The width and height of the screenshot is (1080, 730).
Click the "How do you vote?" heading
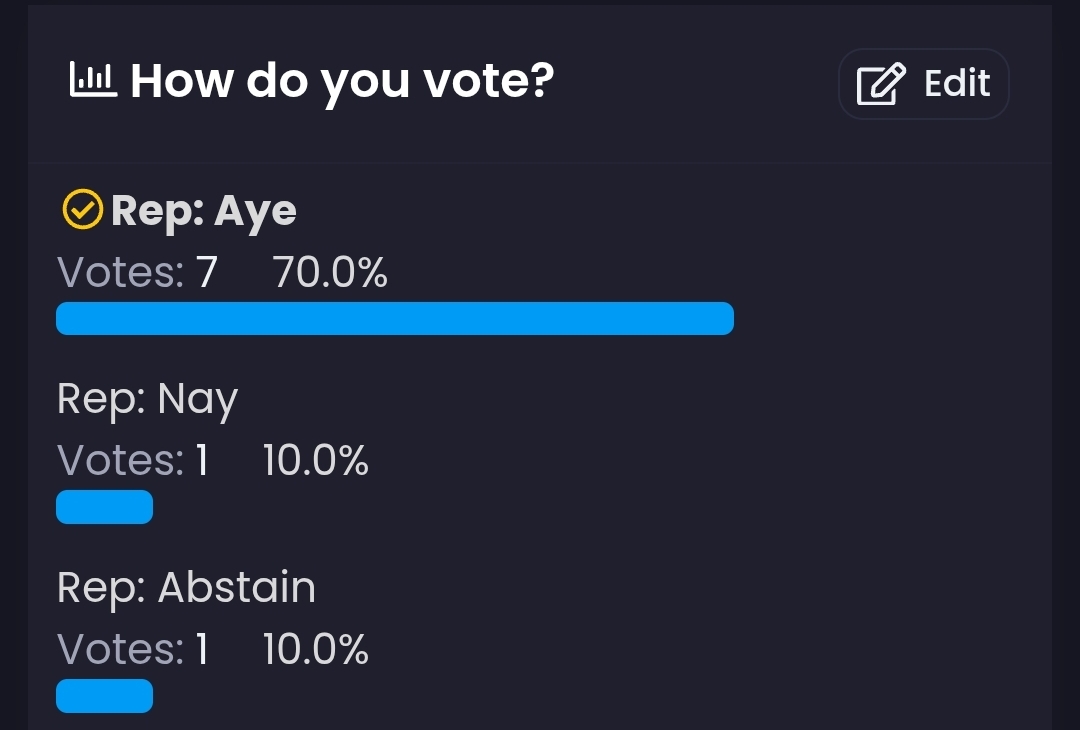(x=342, y=80)
